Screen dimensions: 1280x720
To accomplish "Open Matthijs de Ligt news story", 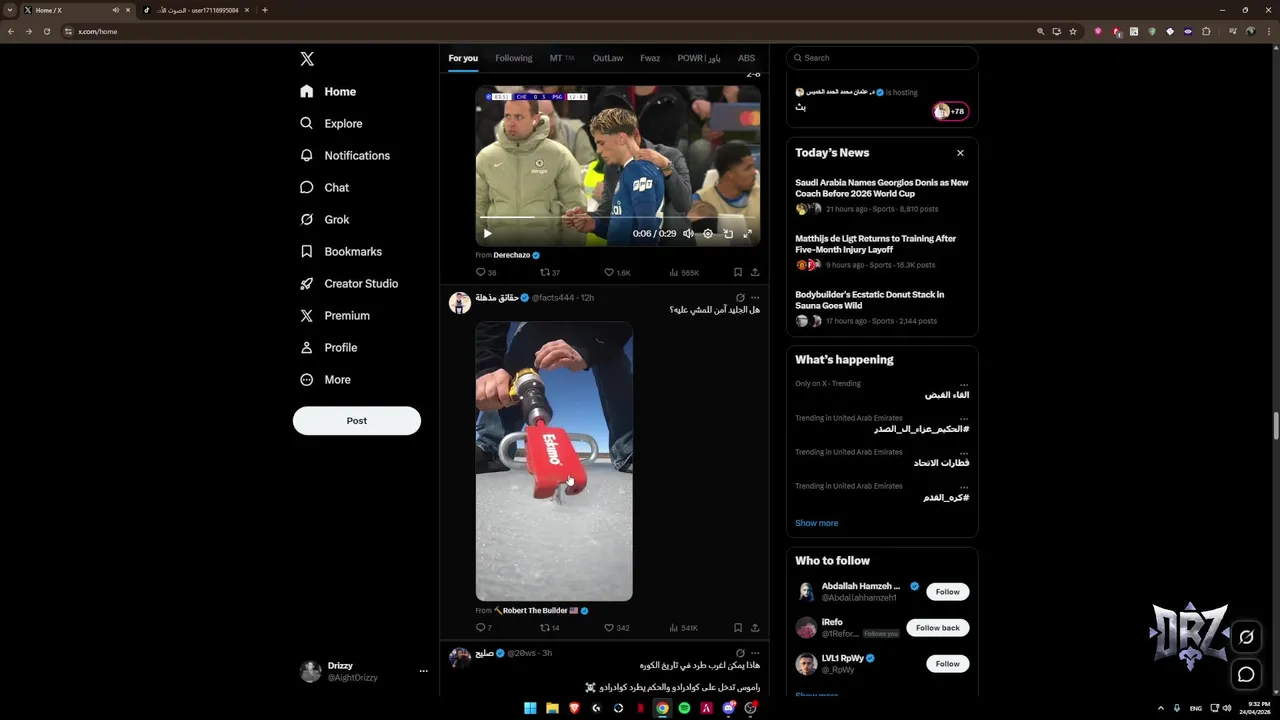I will [882, 252].
